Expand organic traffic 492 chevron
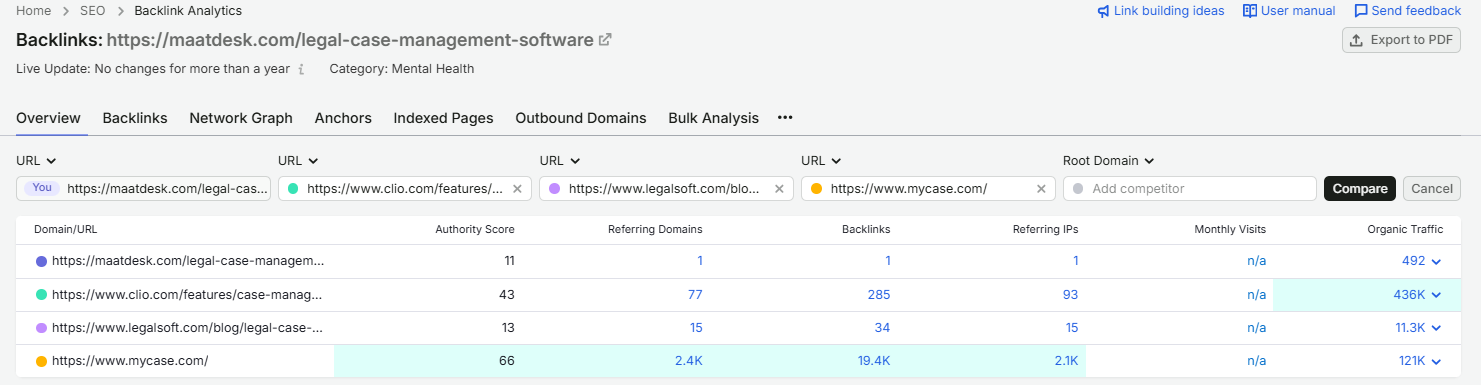The height and width of the screenshot is (385, 1481). (1437, 261)
